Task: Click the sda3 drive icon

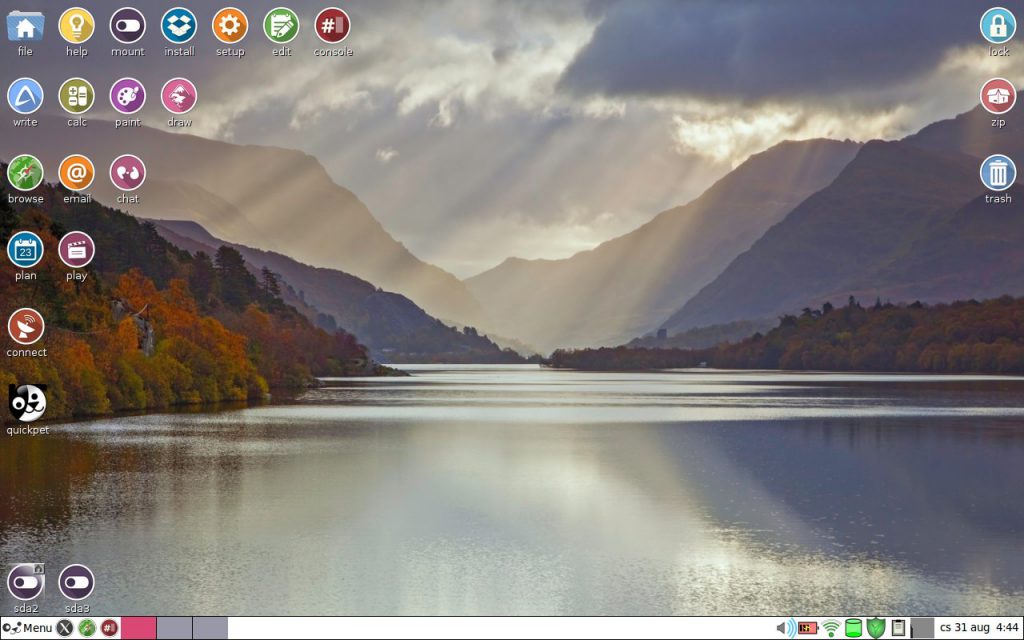Action: coord(76,582)
